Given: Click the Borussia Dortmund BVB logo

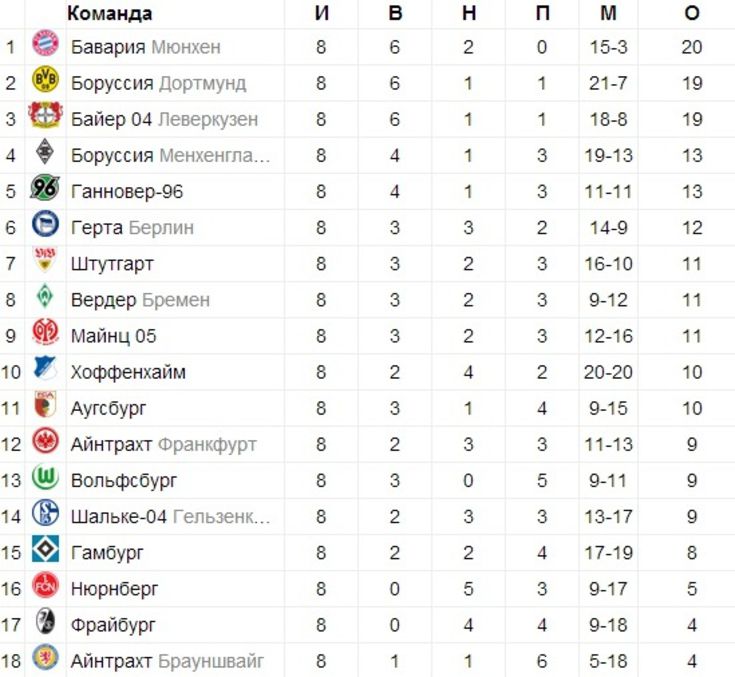Looking at the screenshot, I should click(x=45, y=79).
